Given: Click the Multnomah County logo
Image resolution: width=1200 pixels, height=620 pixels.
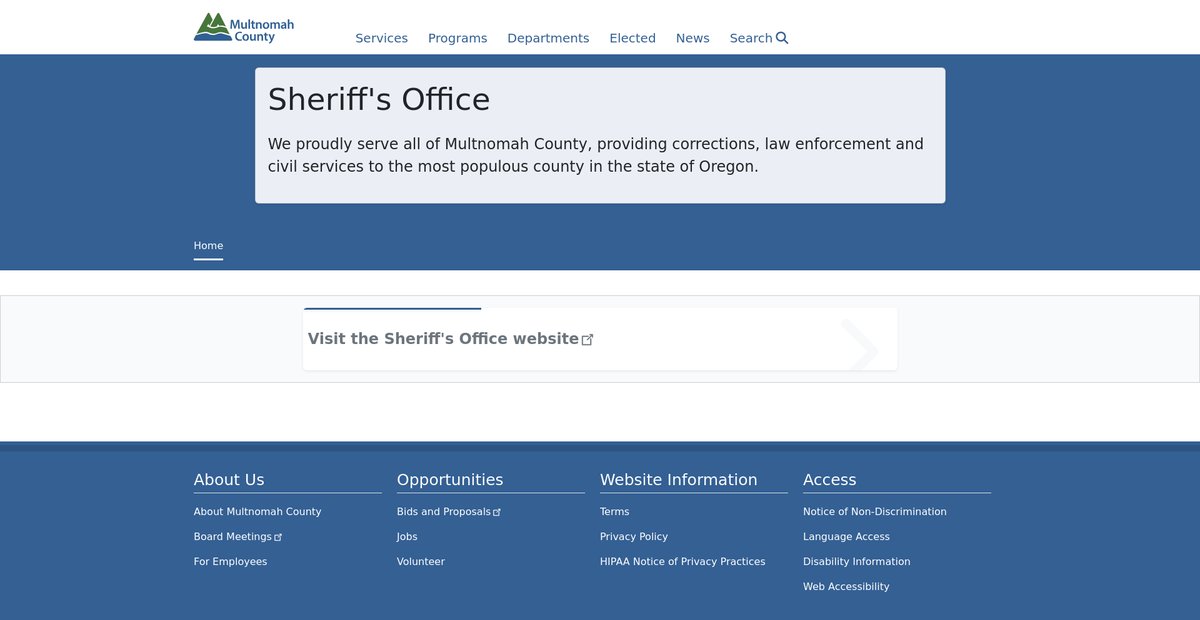Looking at the screenshot, I should pos(244,28).
